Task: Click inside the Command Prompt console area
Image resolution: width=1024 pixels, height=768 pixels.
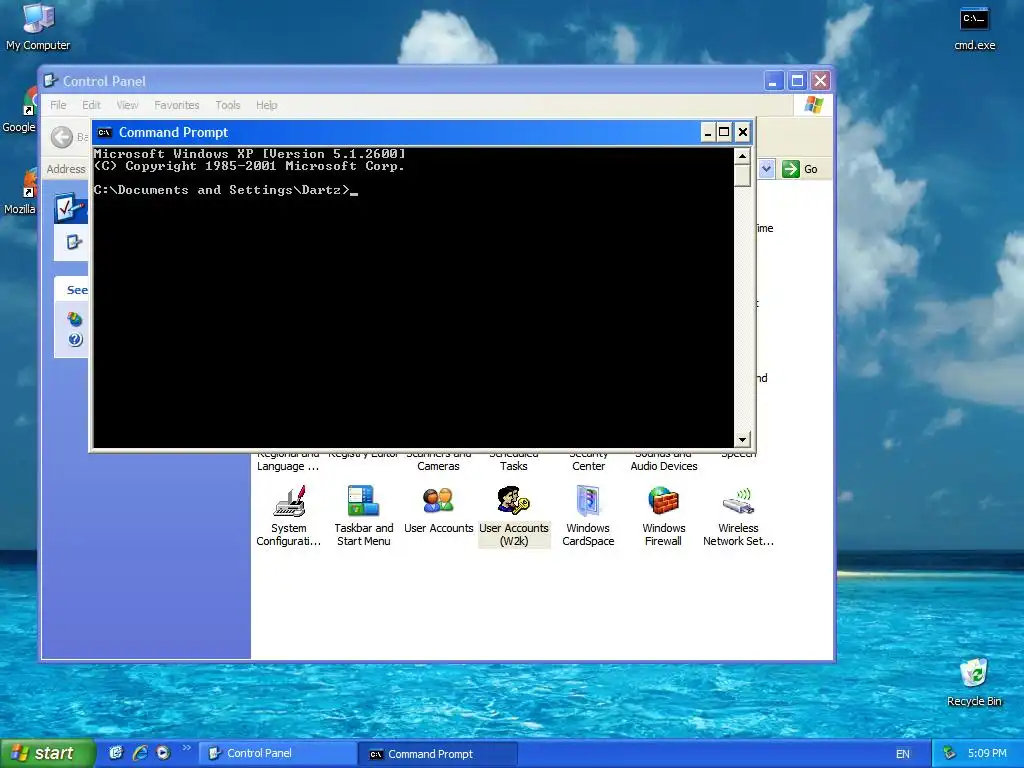Action: pyautogui.click(x=413, y=298)
